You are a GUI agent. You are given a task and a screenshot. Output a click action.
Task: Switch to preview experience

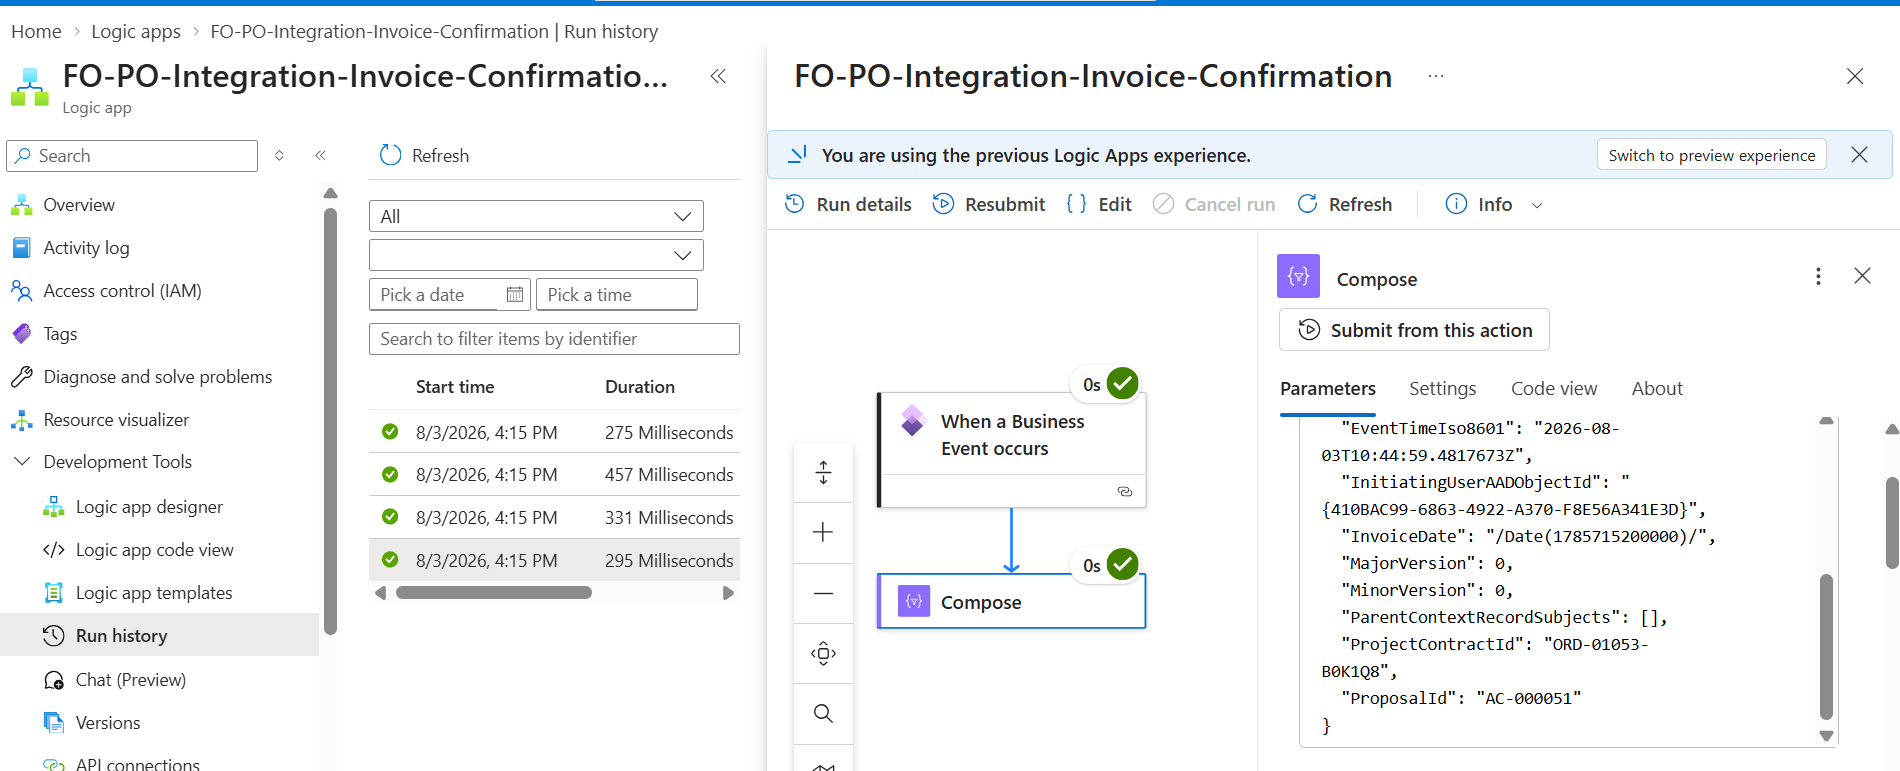(x=1711, y=155)
